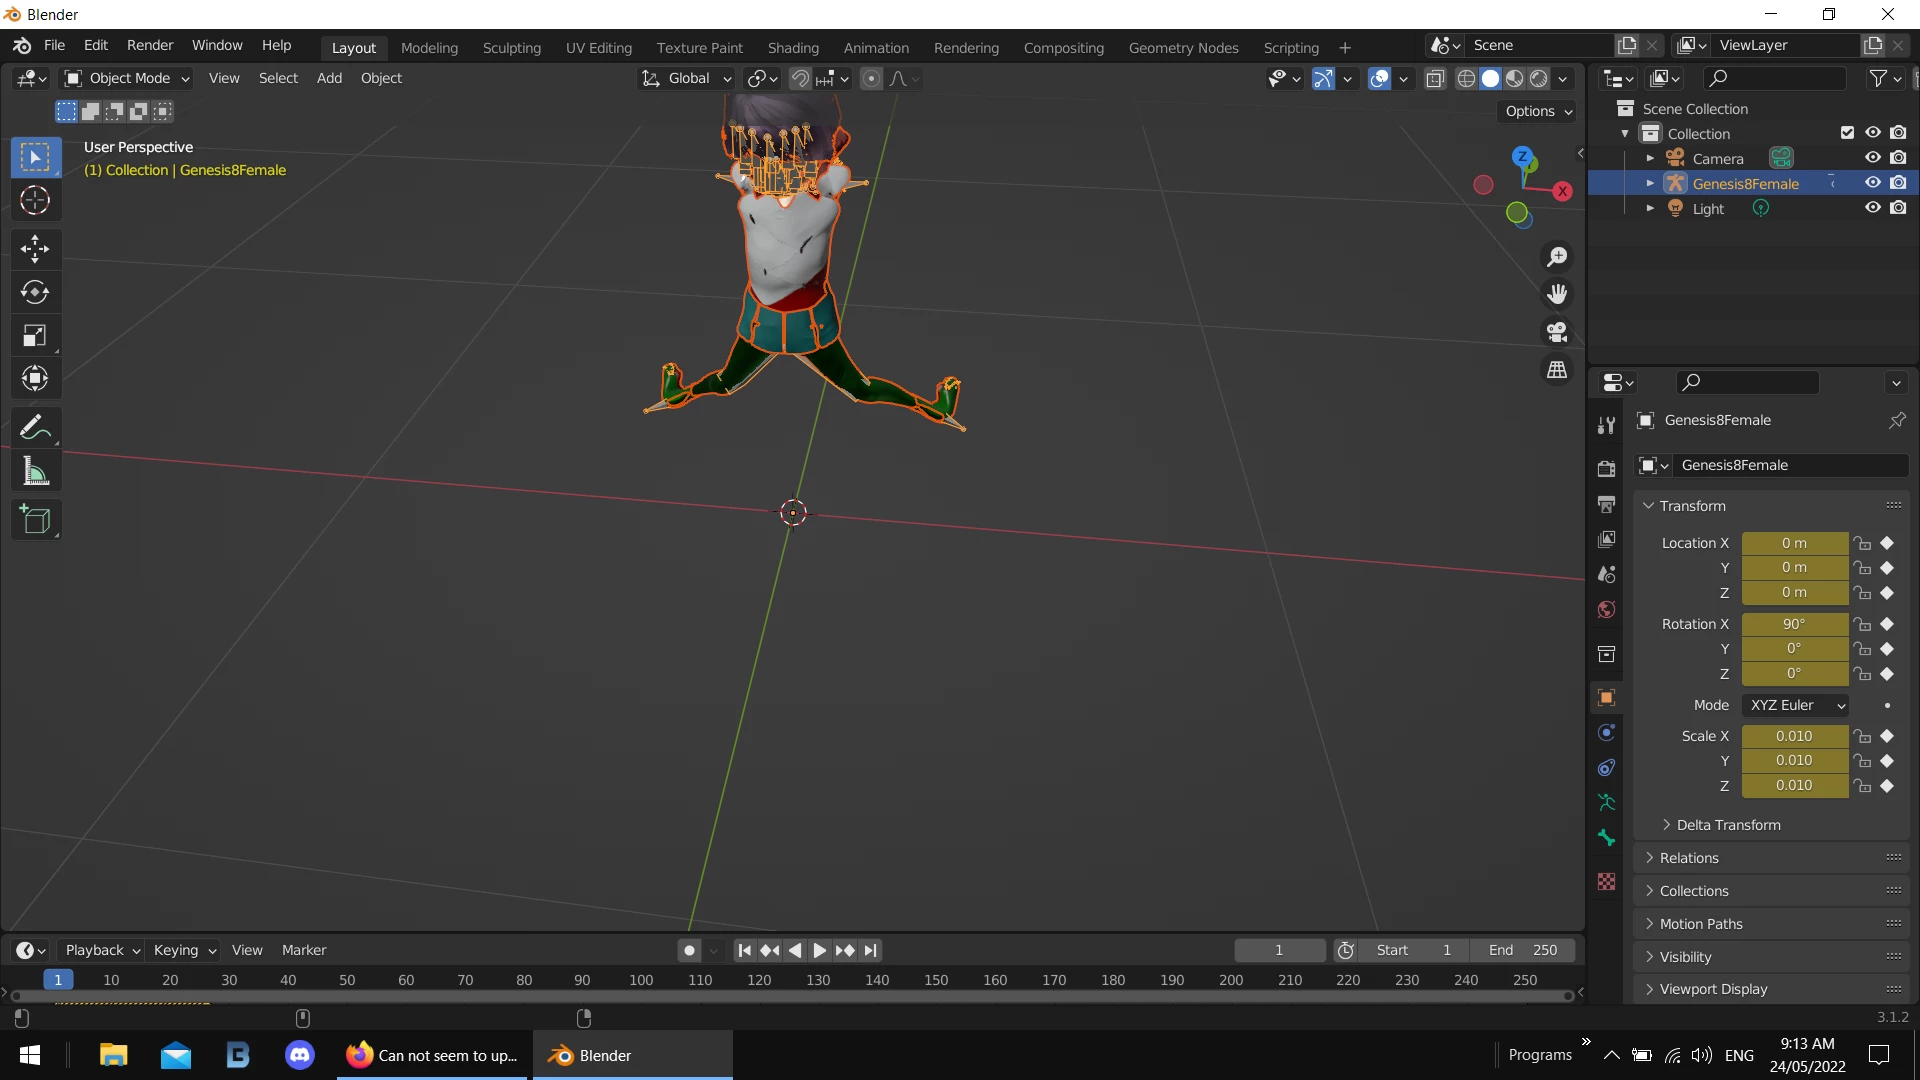The width and height of the screenshot is (1920, 1080).
Task: Open the XYZ Euler rotation mode dropdown
Action: 1796,705
